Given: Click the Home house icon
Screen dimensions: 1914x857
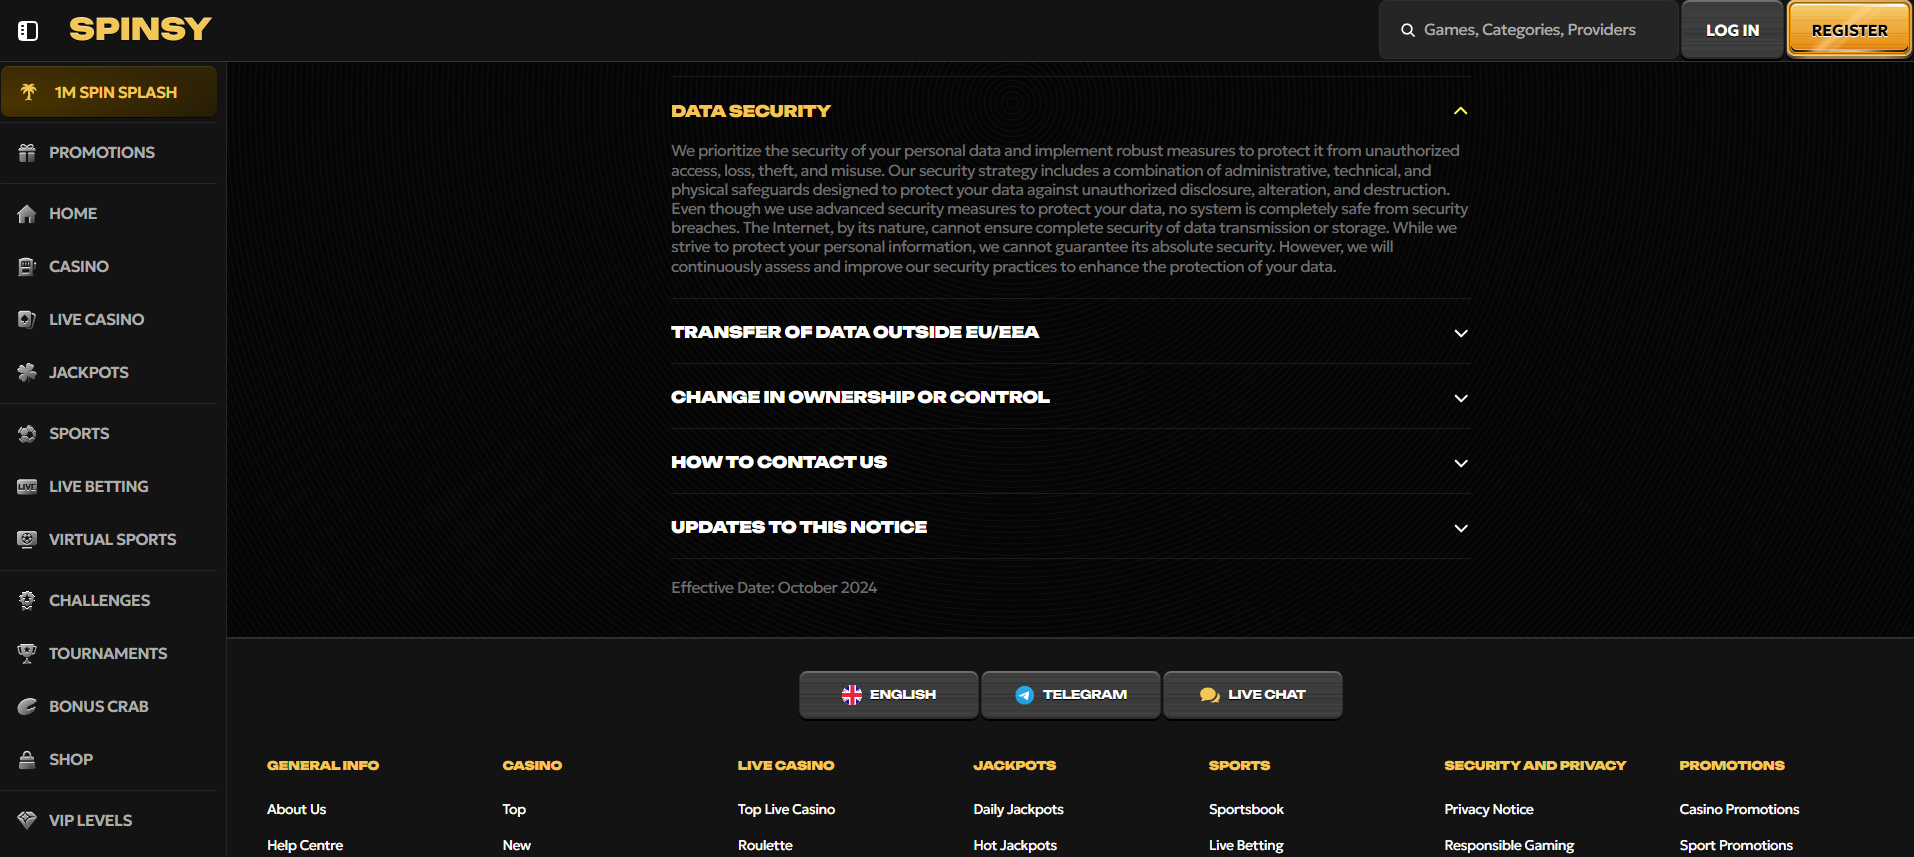Looking at the screenshot, I should [x=27, y=214].
